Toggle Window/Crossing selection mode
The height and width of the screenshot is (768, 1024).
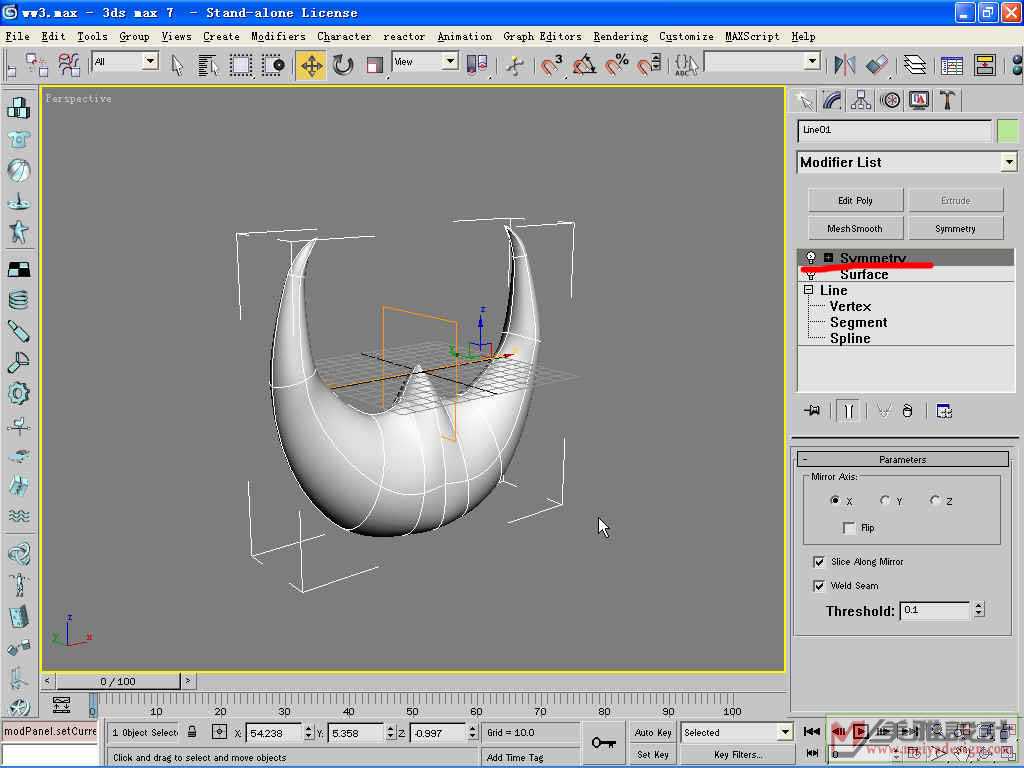tap(274, 65)
